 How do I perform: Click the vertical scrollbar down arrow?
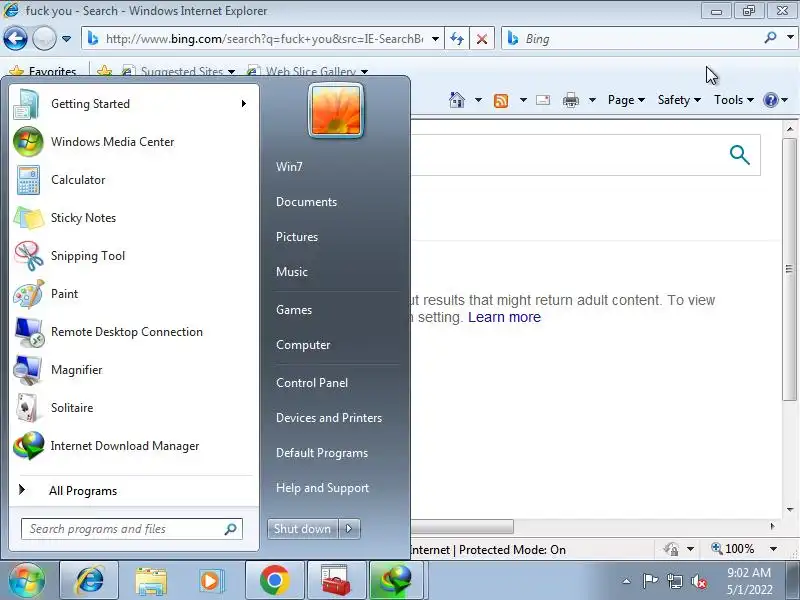(x=790, y=510)
